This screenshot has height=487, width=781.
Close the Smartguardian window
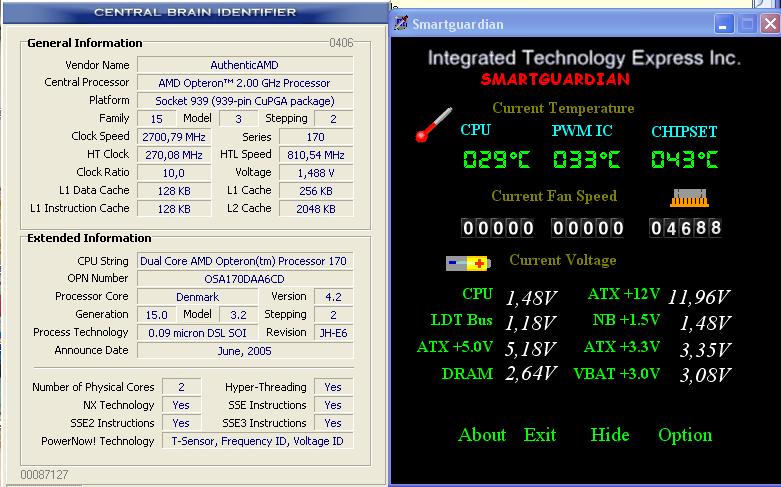(x=768, y=24)
